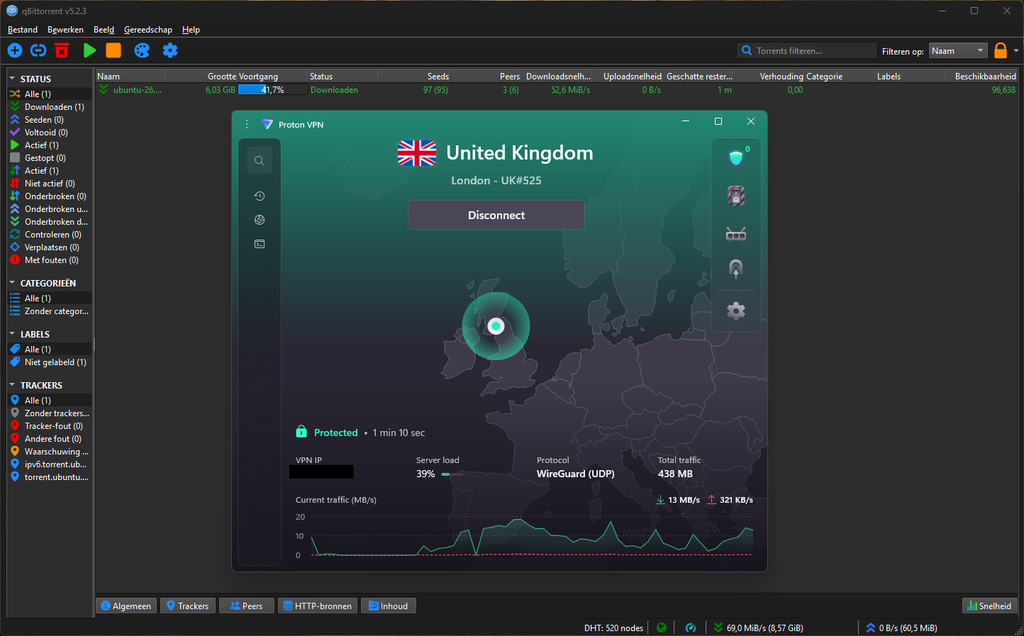Click the Server load 39% bar
Image resolution: width=1024 pixels, height=636 pixels.
point(453,474)
